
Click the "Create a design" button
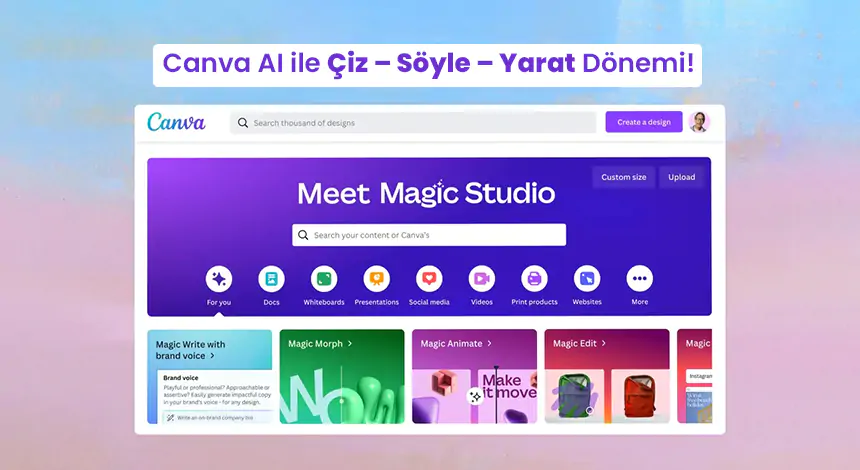point(644,122)
